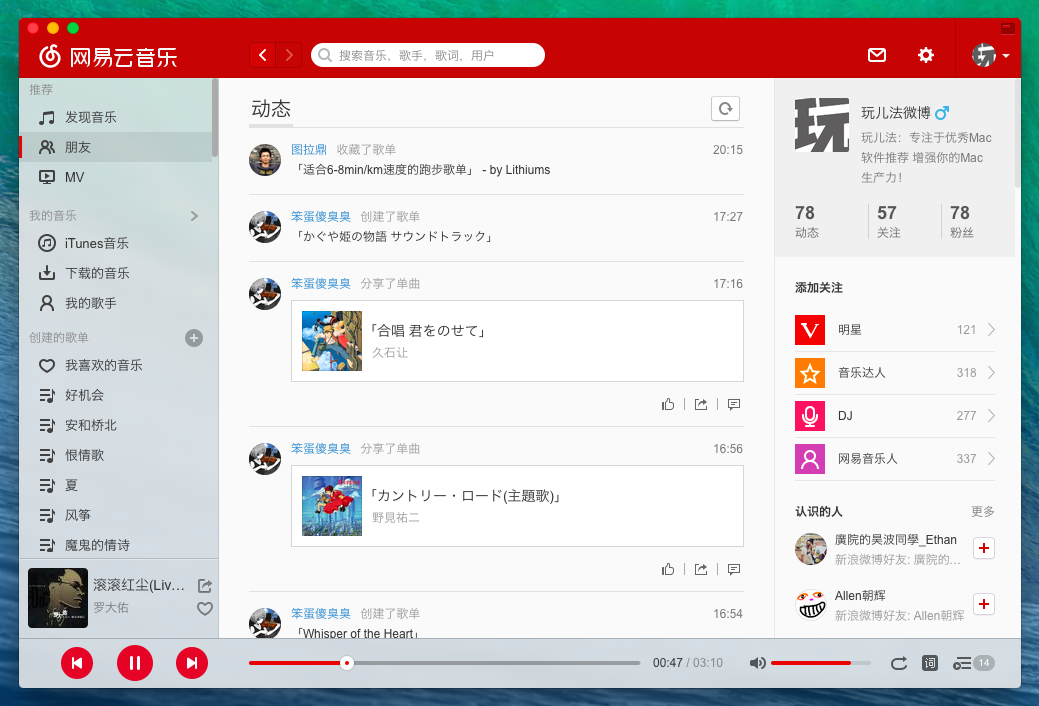Click 更多 to see more people

[982, 511]
